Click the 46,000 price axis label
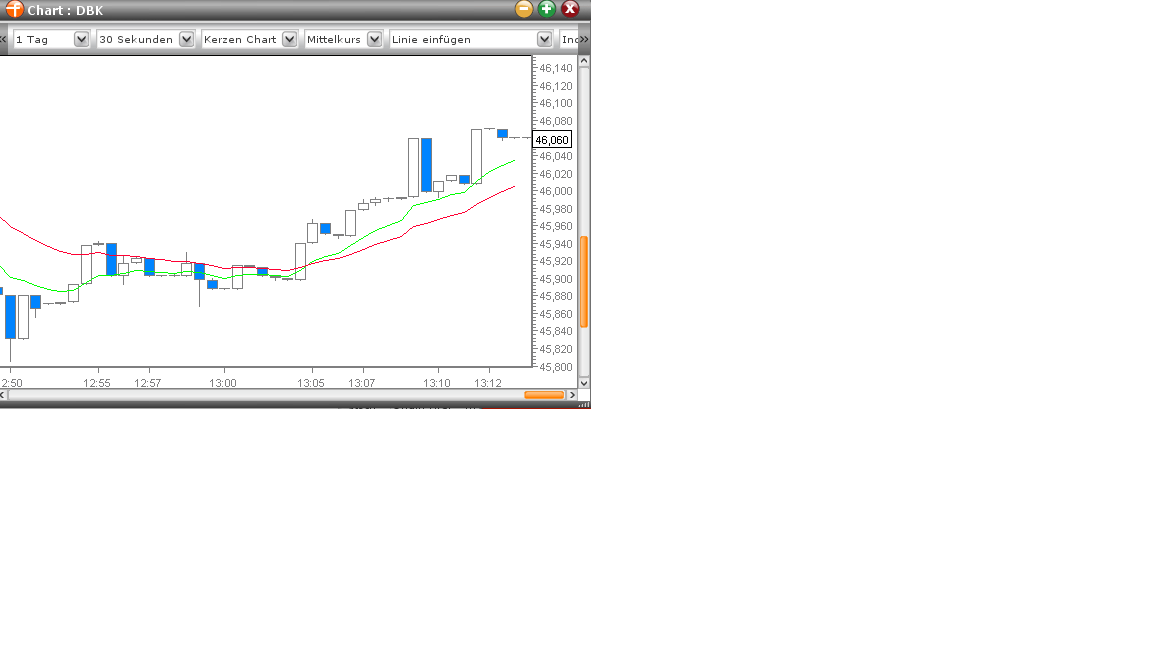 [555, 191]
